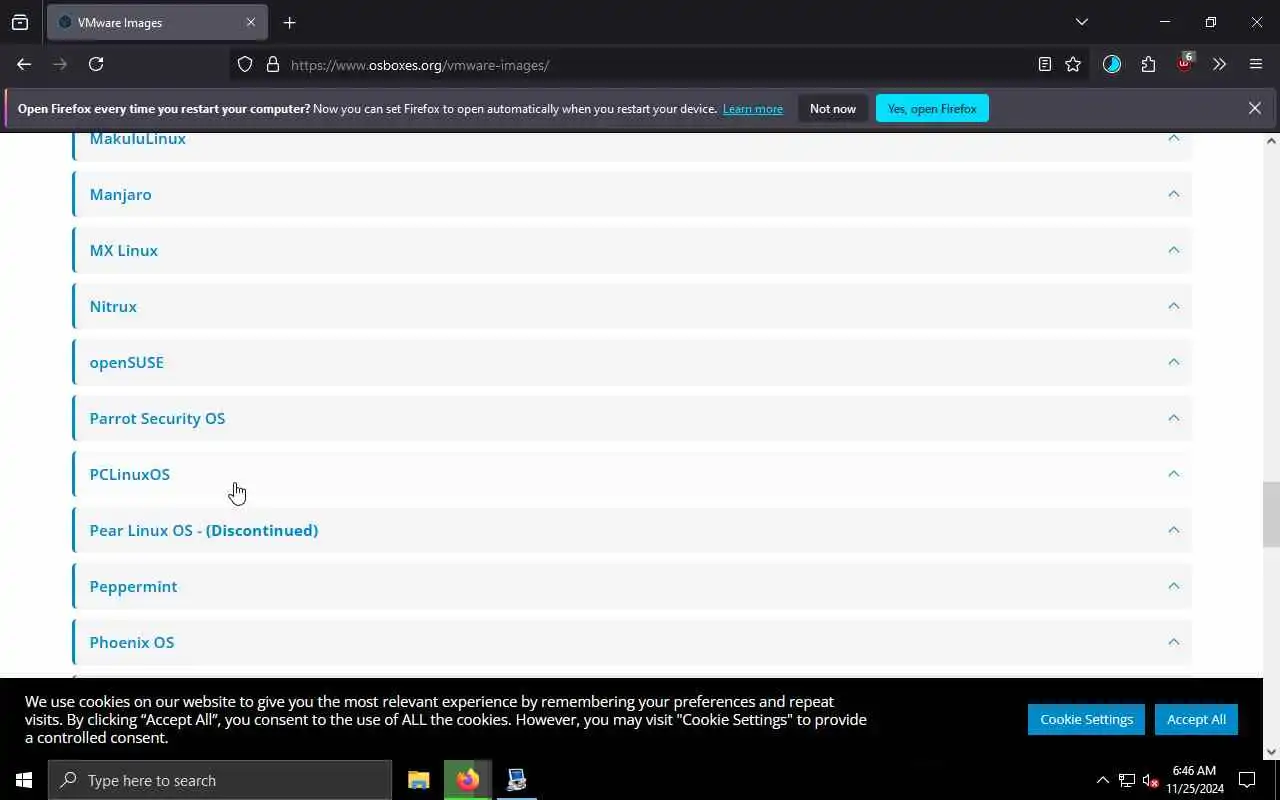Click Yes, open Firefox button

tap(932, 108)
